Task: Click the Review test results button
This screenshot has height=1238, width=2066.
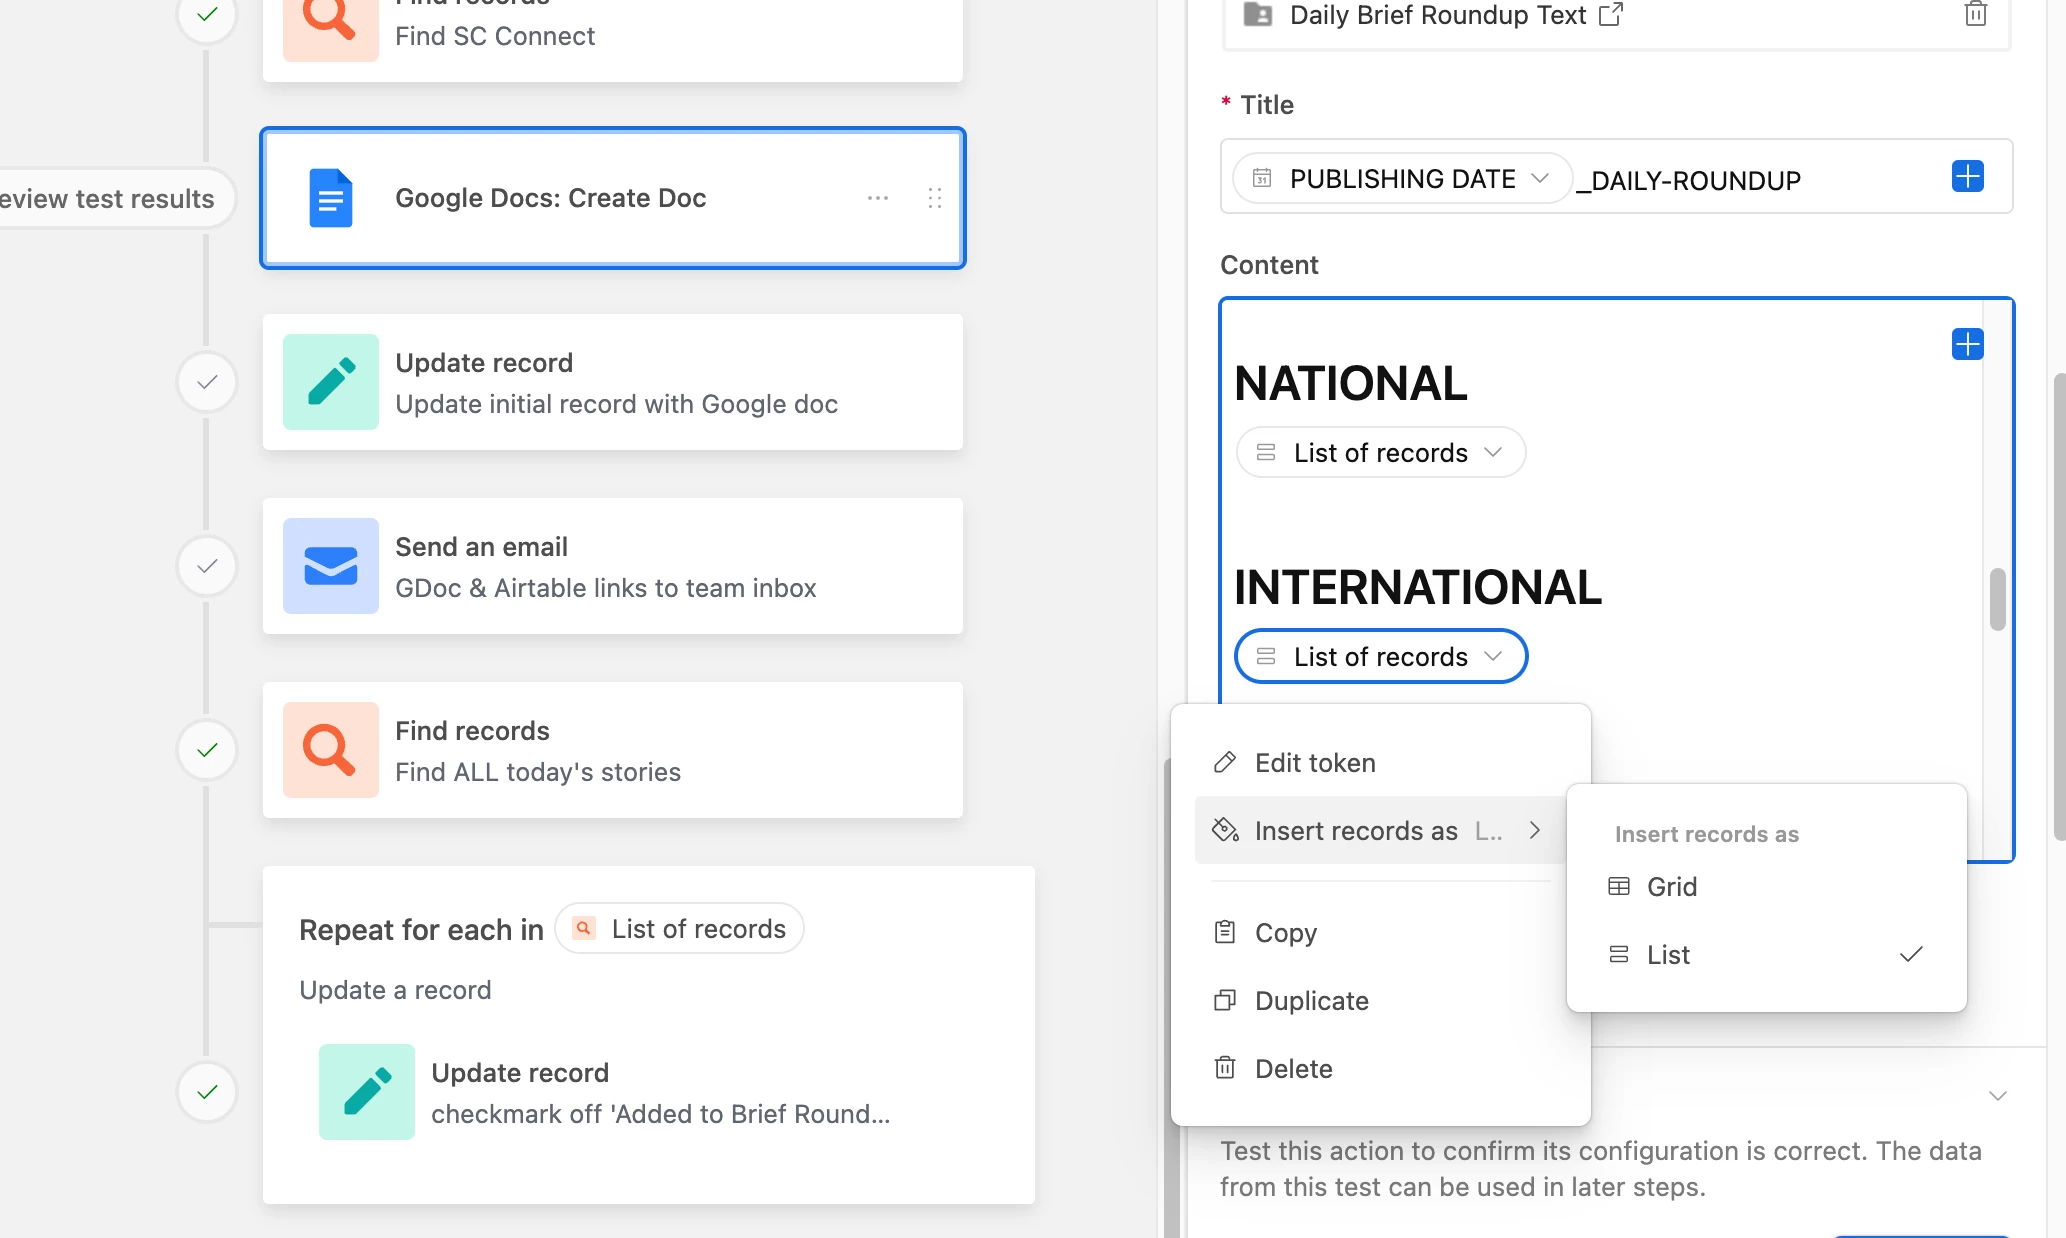Action: click(108, 199)
